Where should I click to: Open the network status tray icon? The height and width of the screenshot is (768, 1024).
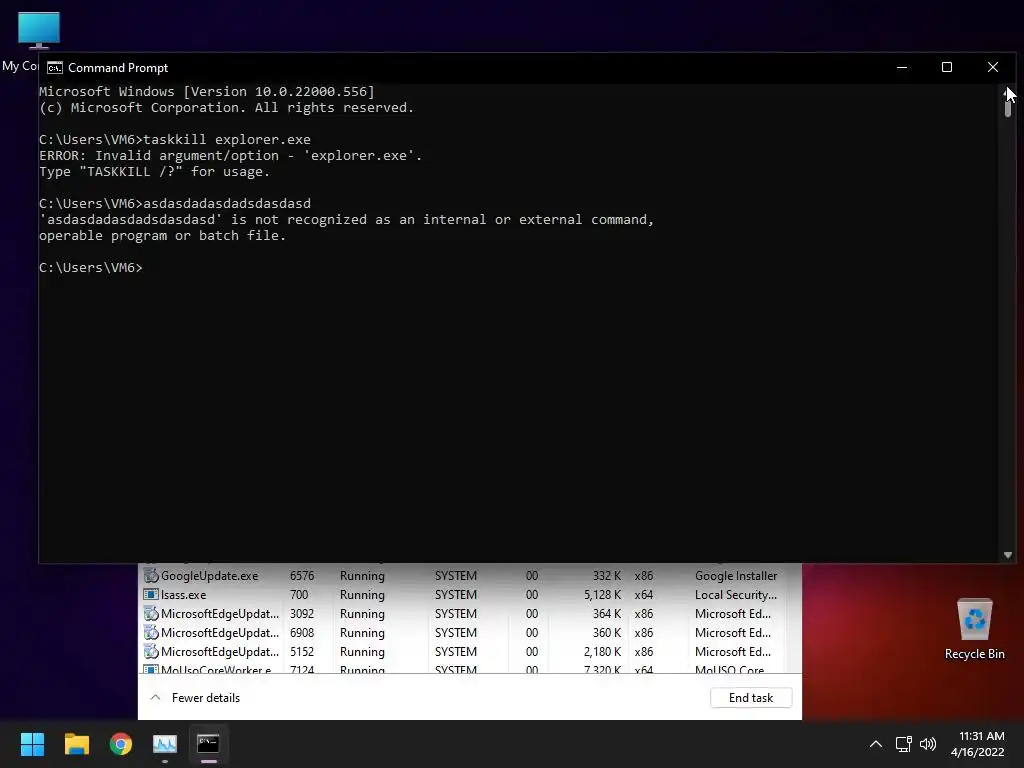pos(903,744)
